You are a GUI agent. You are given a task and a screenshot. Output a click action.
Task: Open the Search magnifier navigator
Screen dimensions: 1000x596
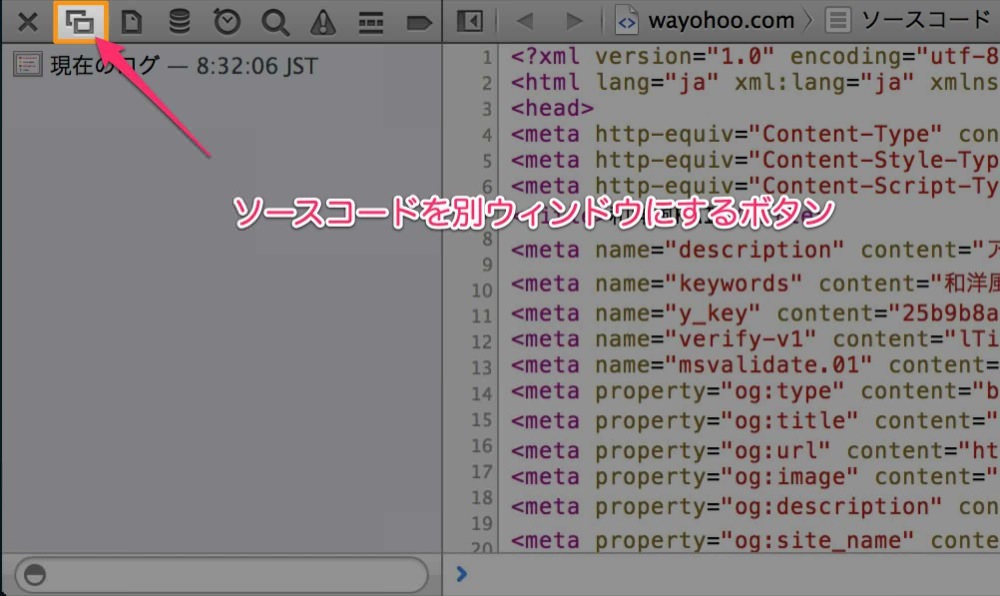(x=275, y=22)
